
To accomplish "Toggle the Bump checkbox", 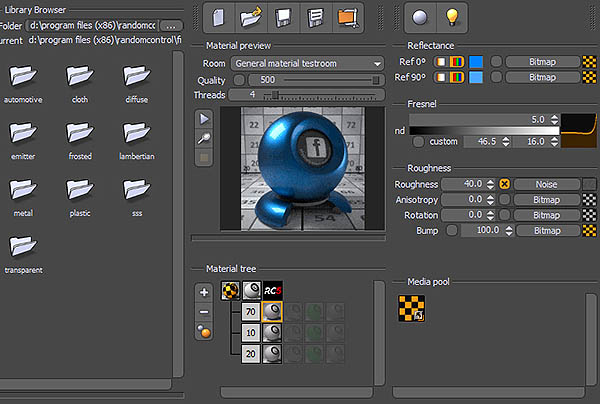I will tap(453, 231).
